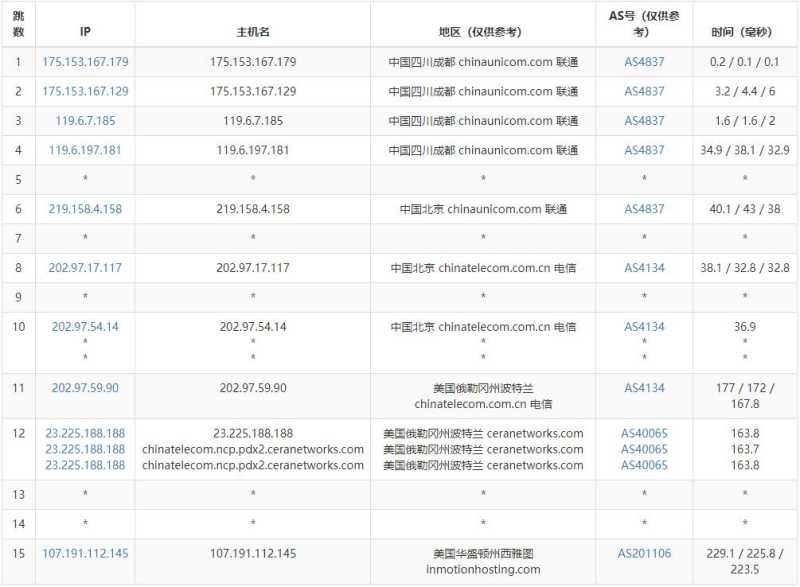Click the AS4134 link in hop 11 row
Image resolution: width=800 pixels, height=587 pixels.
[644, 388]
